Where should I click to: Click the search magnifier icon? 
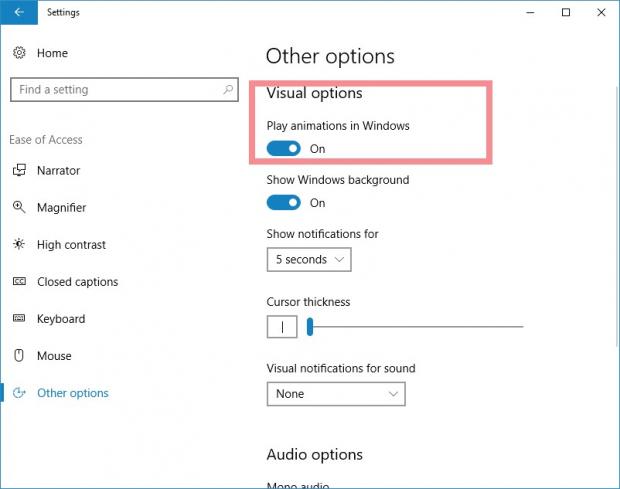pos(227,90)
